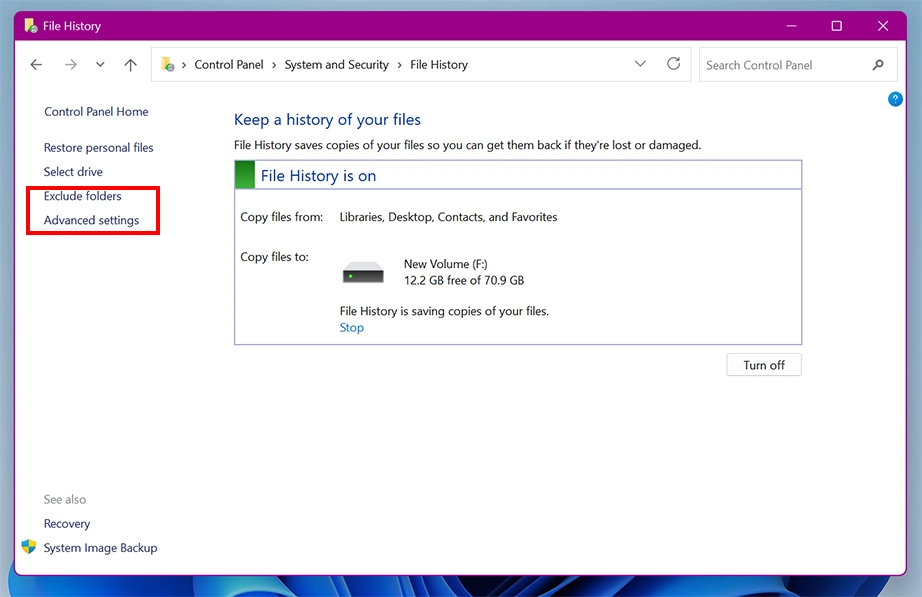Close the File History window
The image size is (922, 597).
(883, 26)
